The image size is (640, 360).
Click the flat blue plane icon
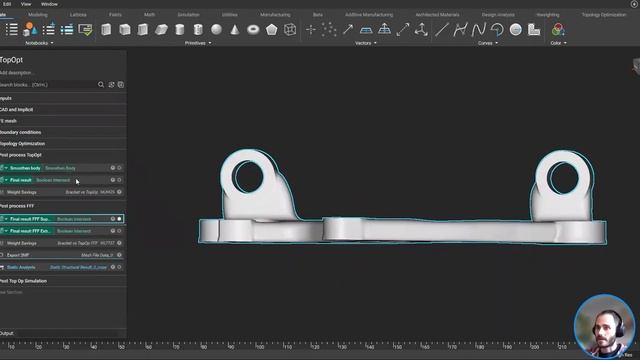(366, 30)
